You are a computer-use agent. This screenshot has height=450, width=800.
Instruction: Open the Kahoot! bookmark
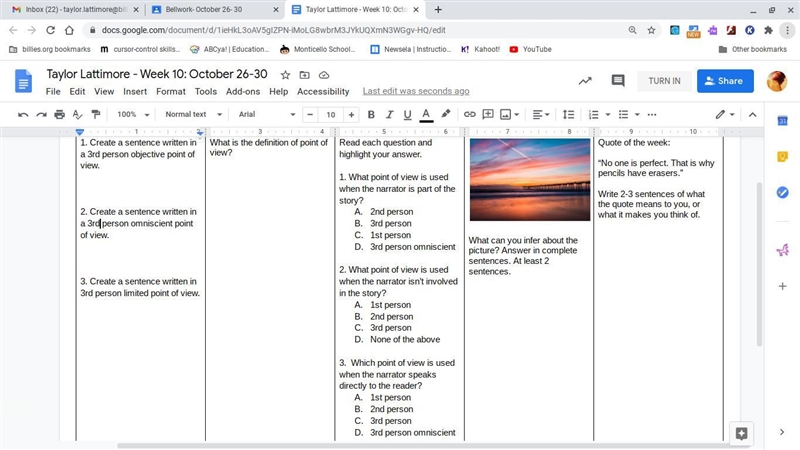coord(480,49)
